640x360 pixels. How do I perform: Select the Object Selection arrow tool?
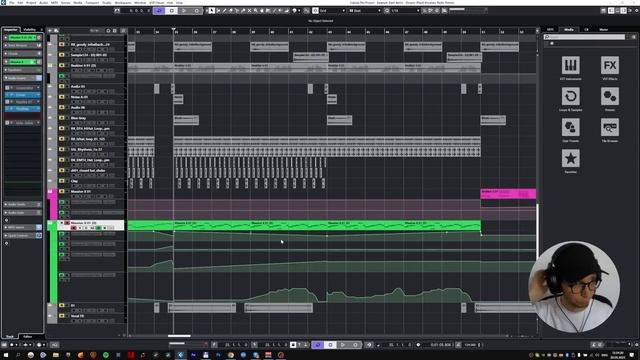[211, 11]
